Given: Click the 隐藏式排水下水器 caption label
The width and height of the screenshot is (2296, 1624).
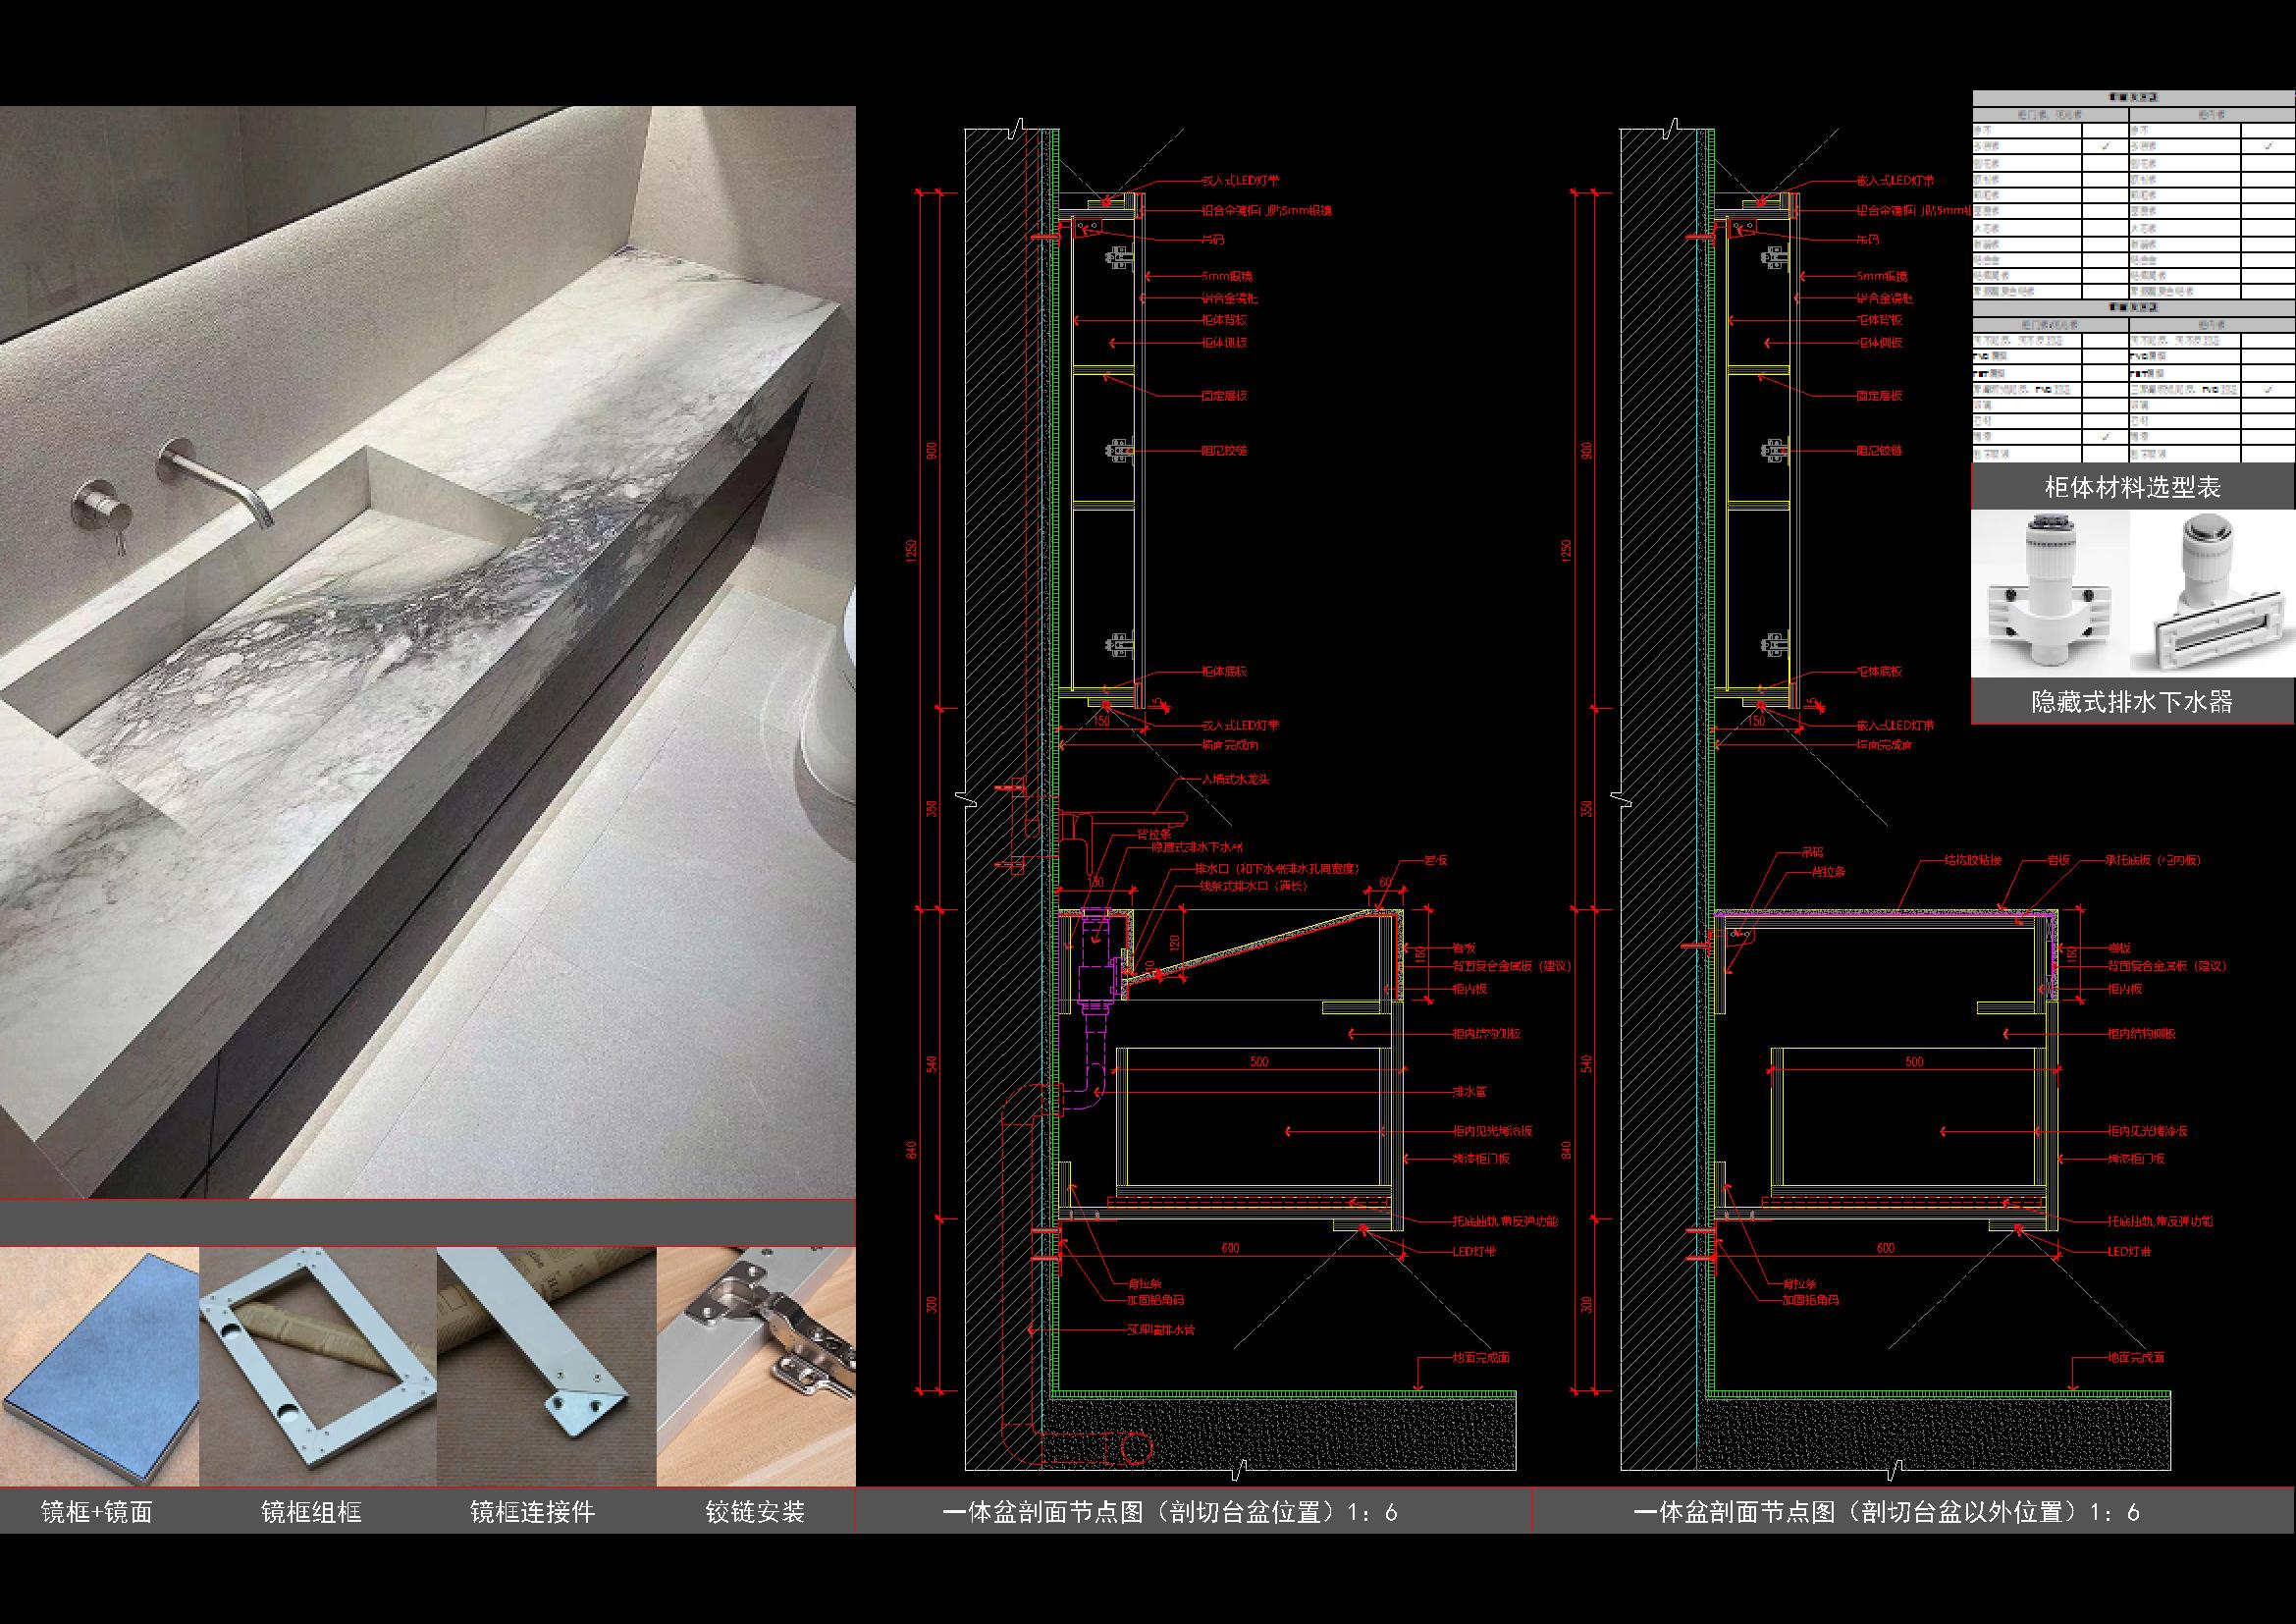Looking at the screenshot, I should [x=2132, y=701].
